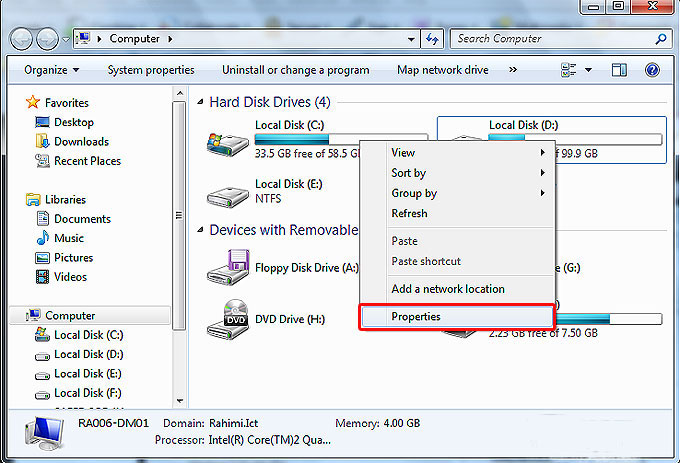Click the Change your view icon
The height and width of the screenshot is (463, 680).
(570, 70)
